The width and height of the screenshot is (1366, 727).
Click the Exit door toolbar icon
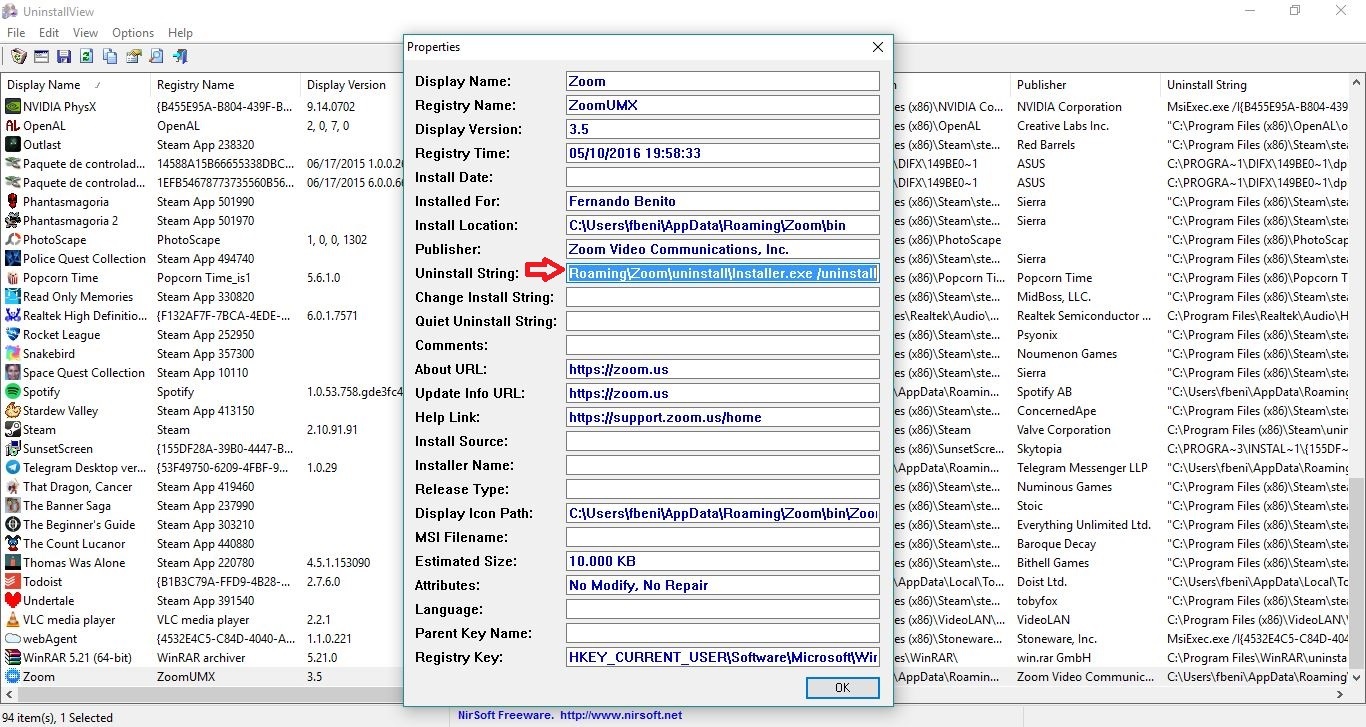(x=181, y=57)
